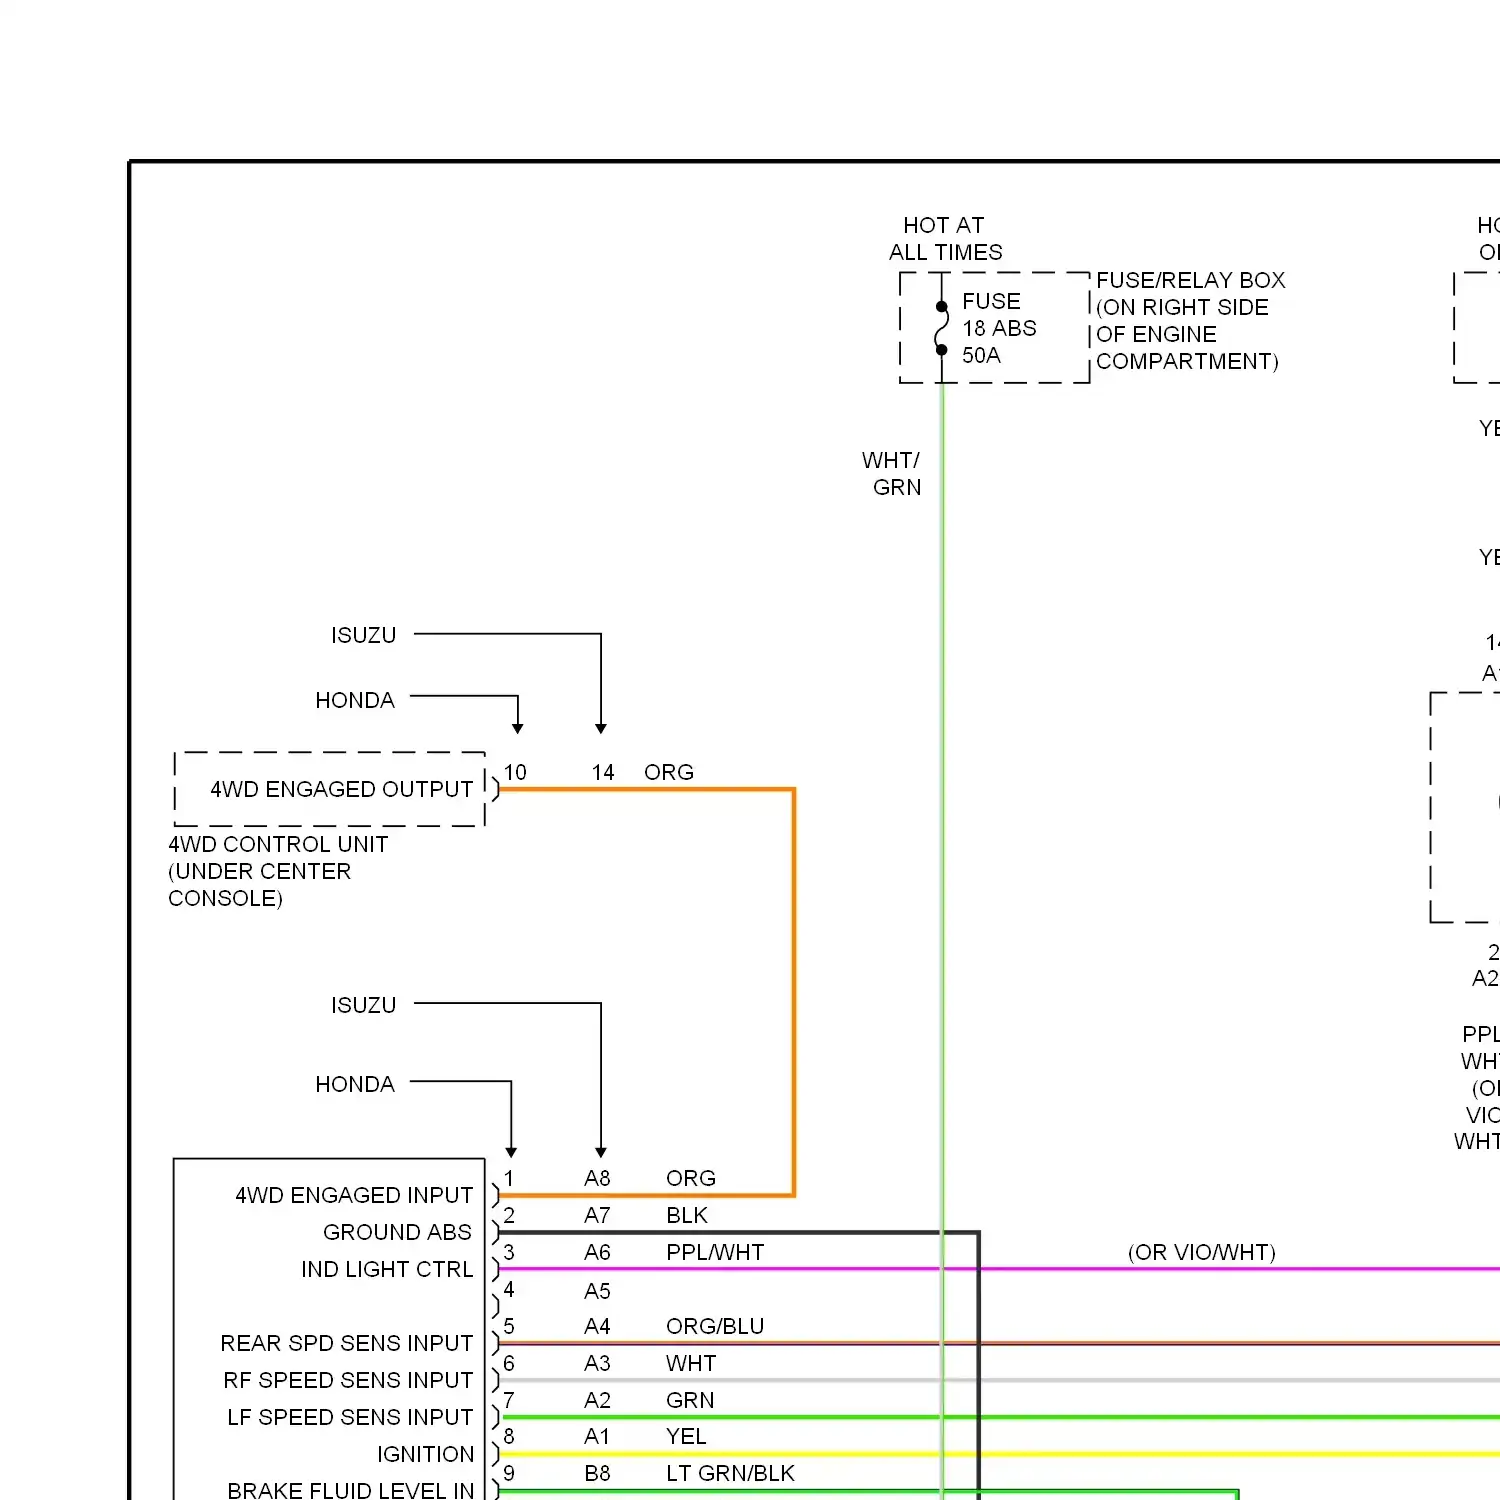Image resolution: width=1500 pixels, height=1500 pixels.
Task: Select terminal label A3
Action: coord(597,1363)
